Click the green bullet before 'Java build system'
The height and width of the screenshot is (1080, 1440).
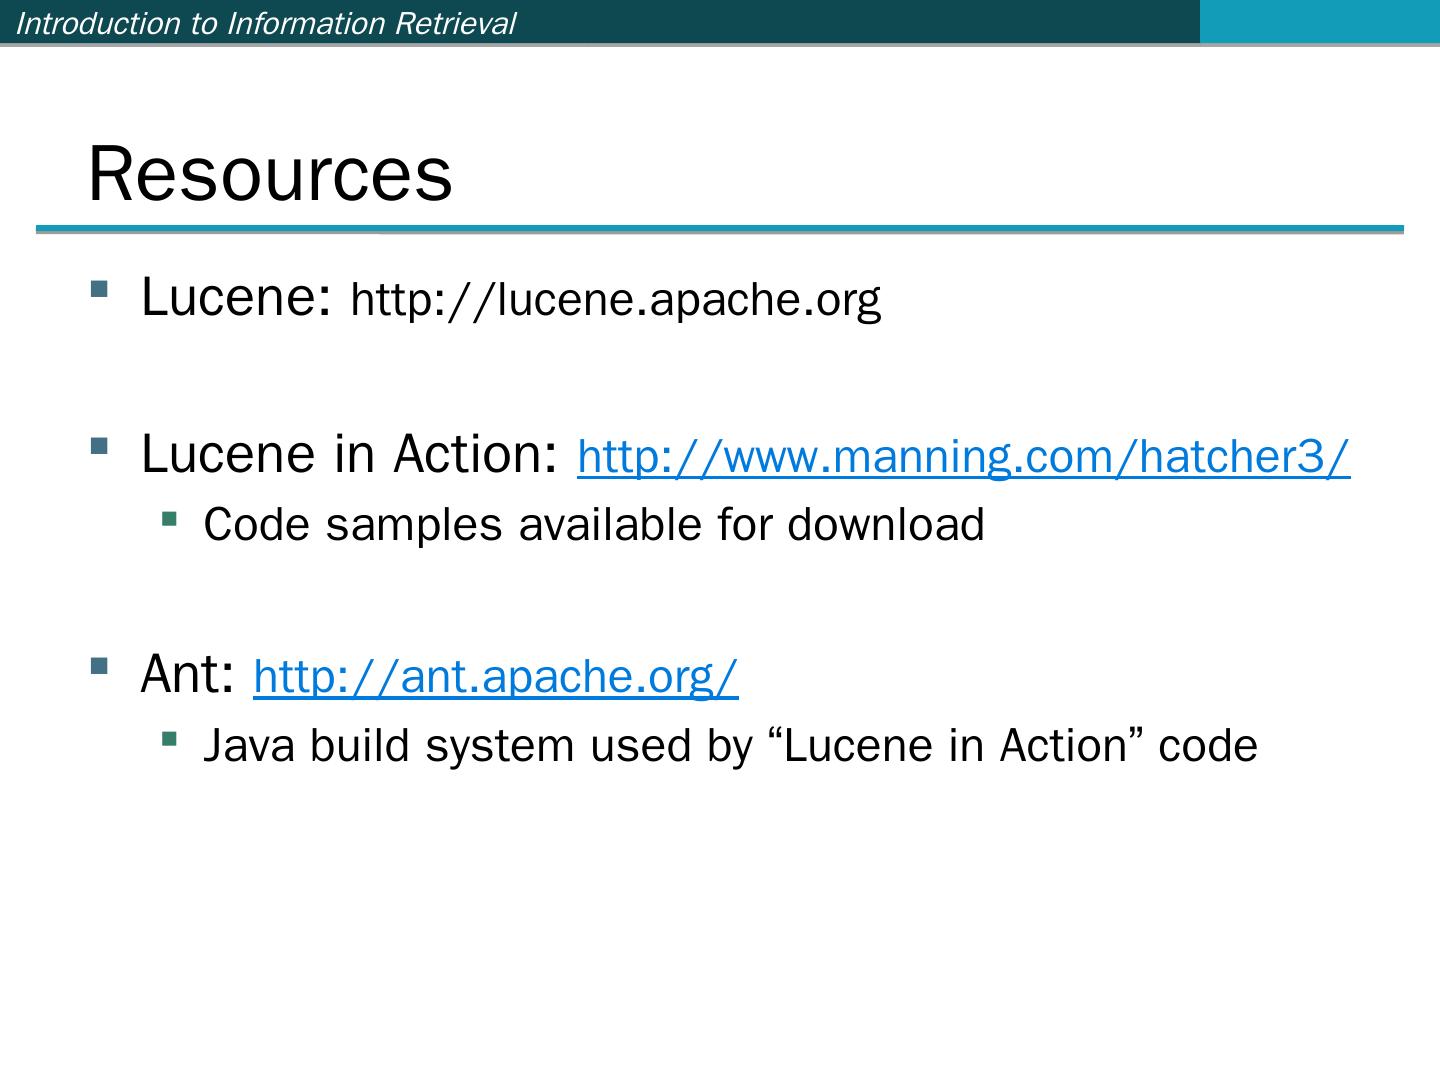tap(169, 739)
